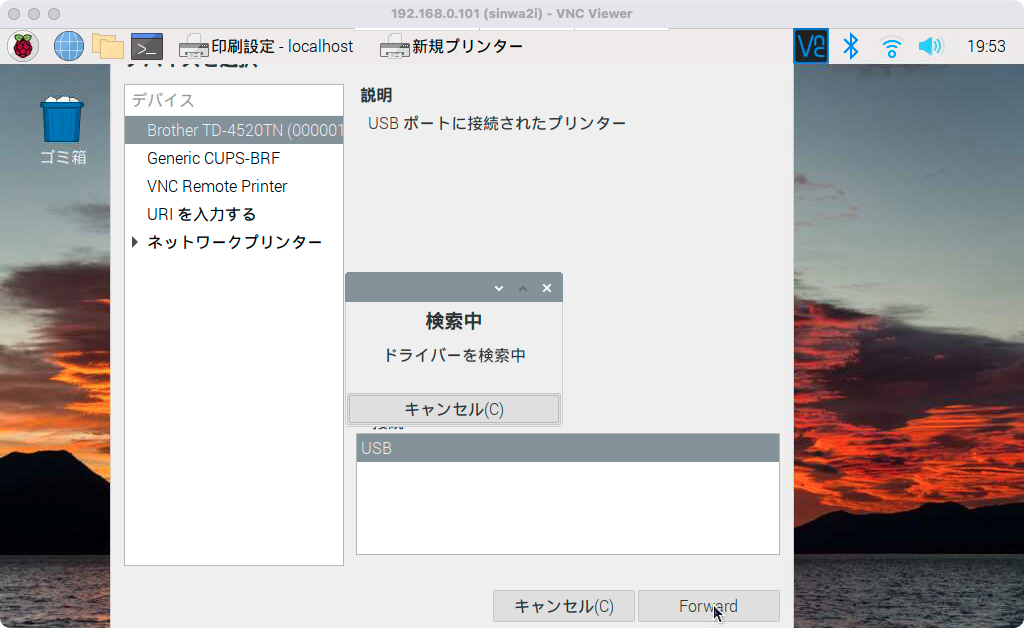
Task: Launch the web browser globe icon
Action: (x=68, y=46)
